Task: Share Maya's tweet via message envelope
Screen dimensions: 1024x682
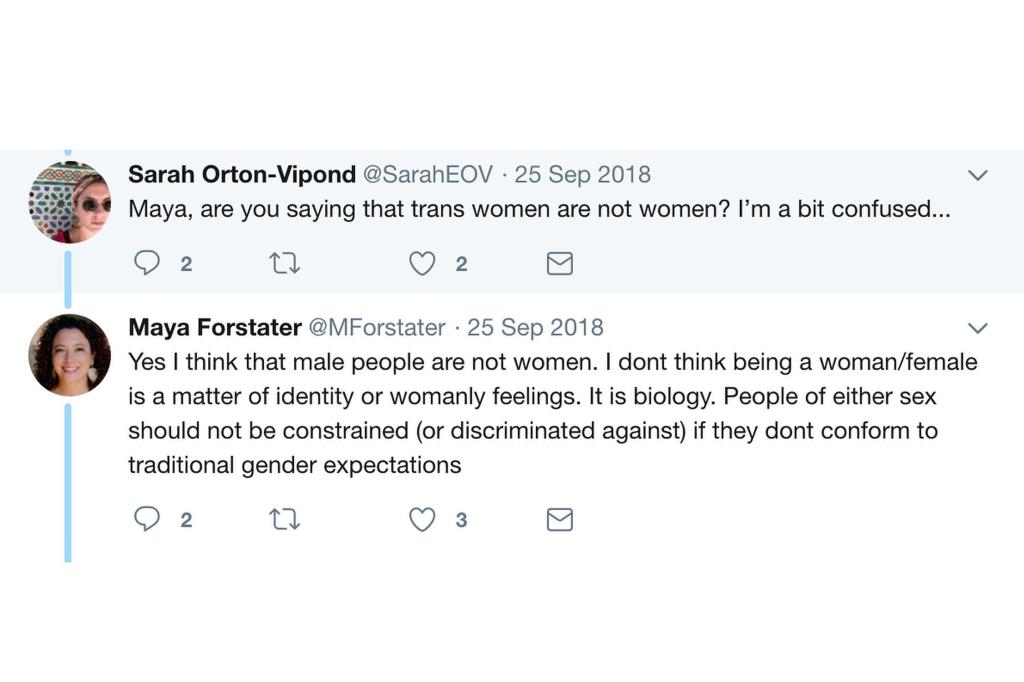Action: pyautogui.click(x=560, y=519)
